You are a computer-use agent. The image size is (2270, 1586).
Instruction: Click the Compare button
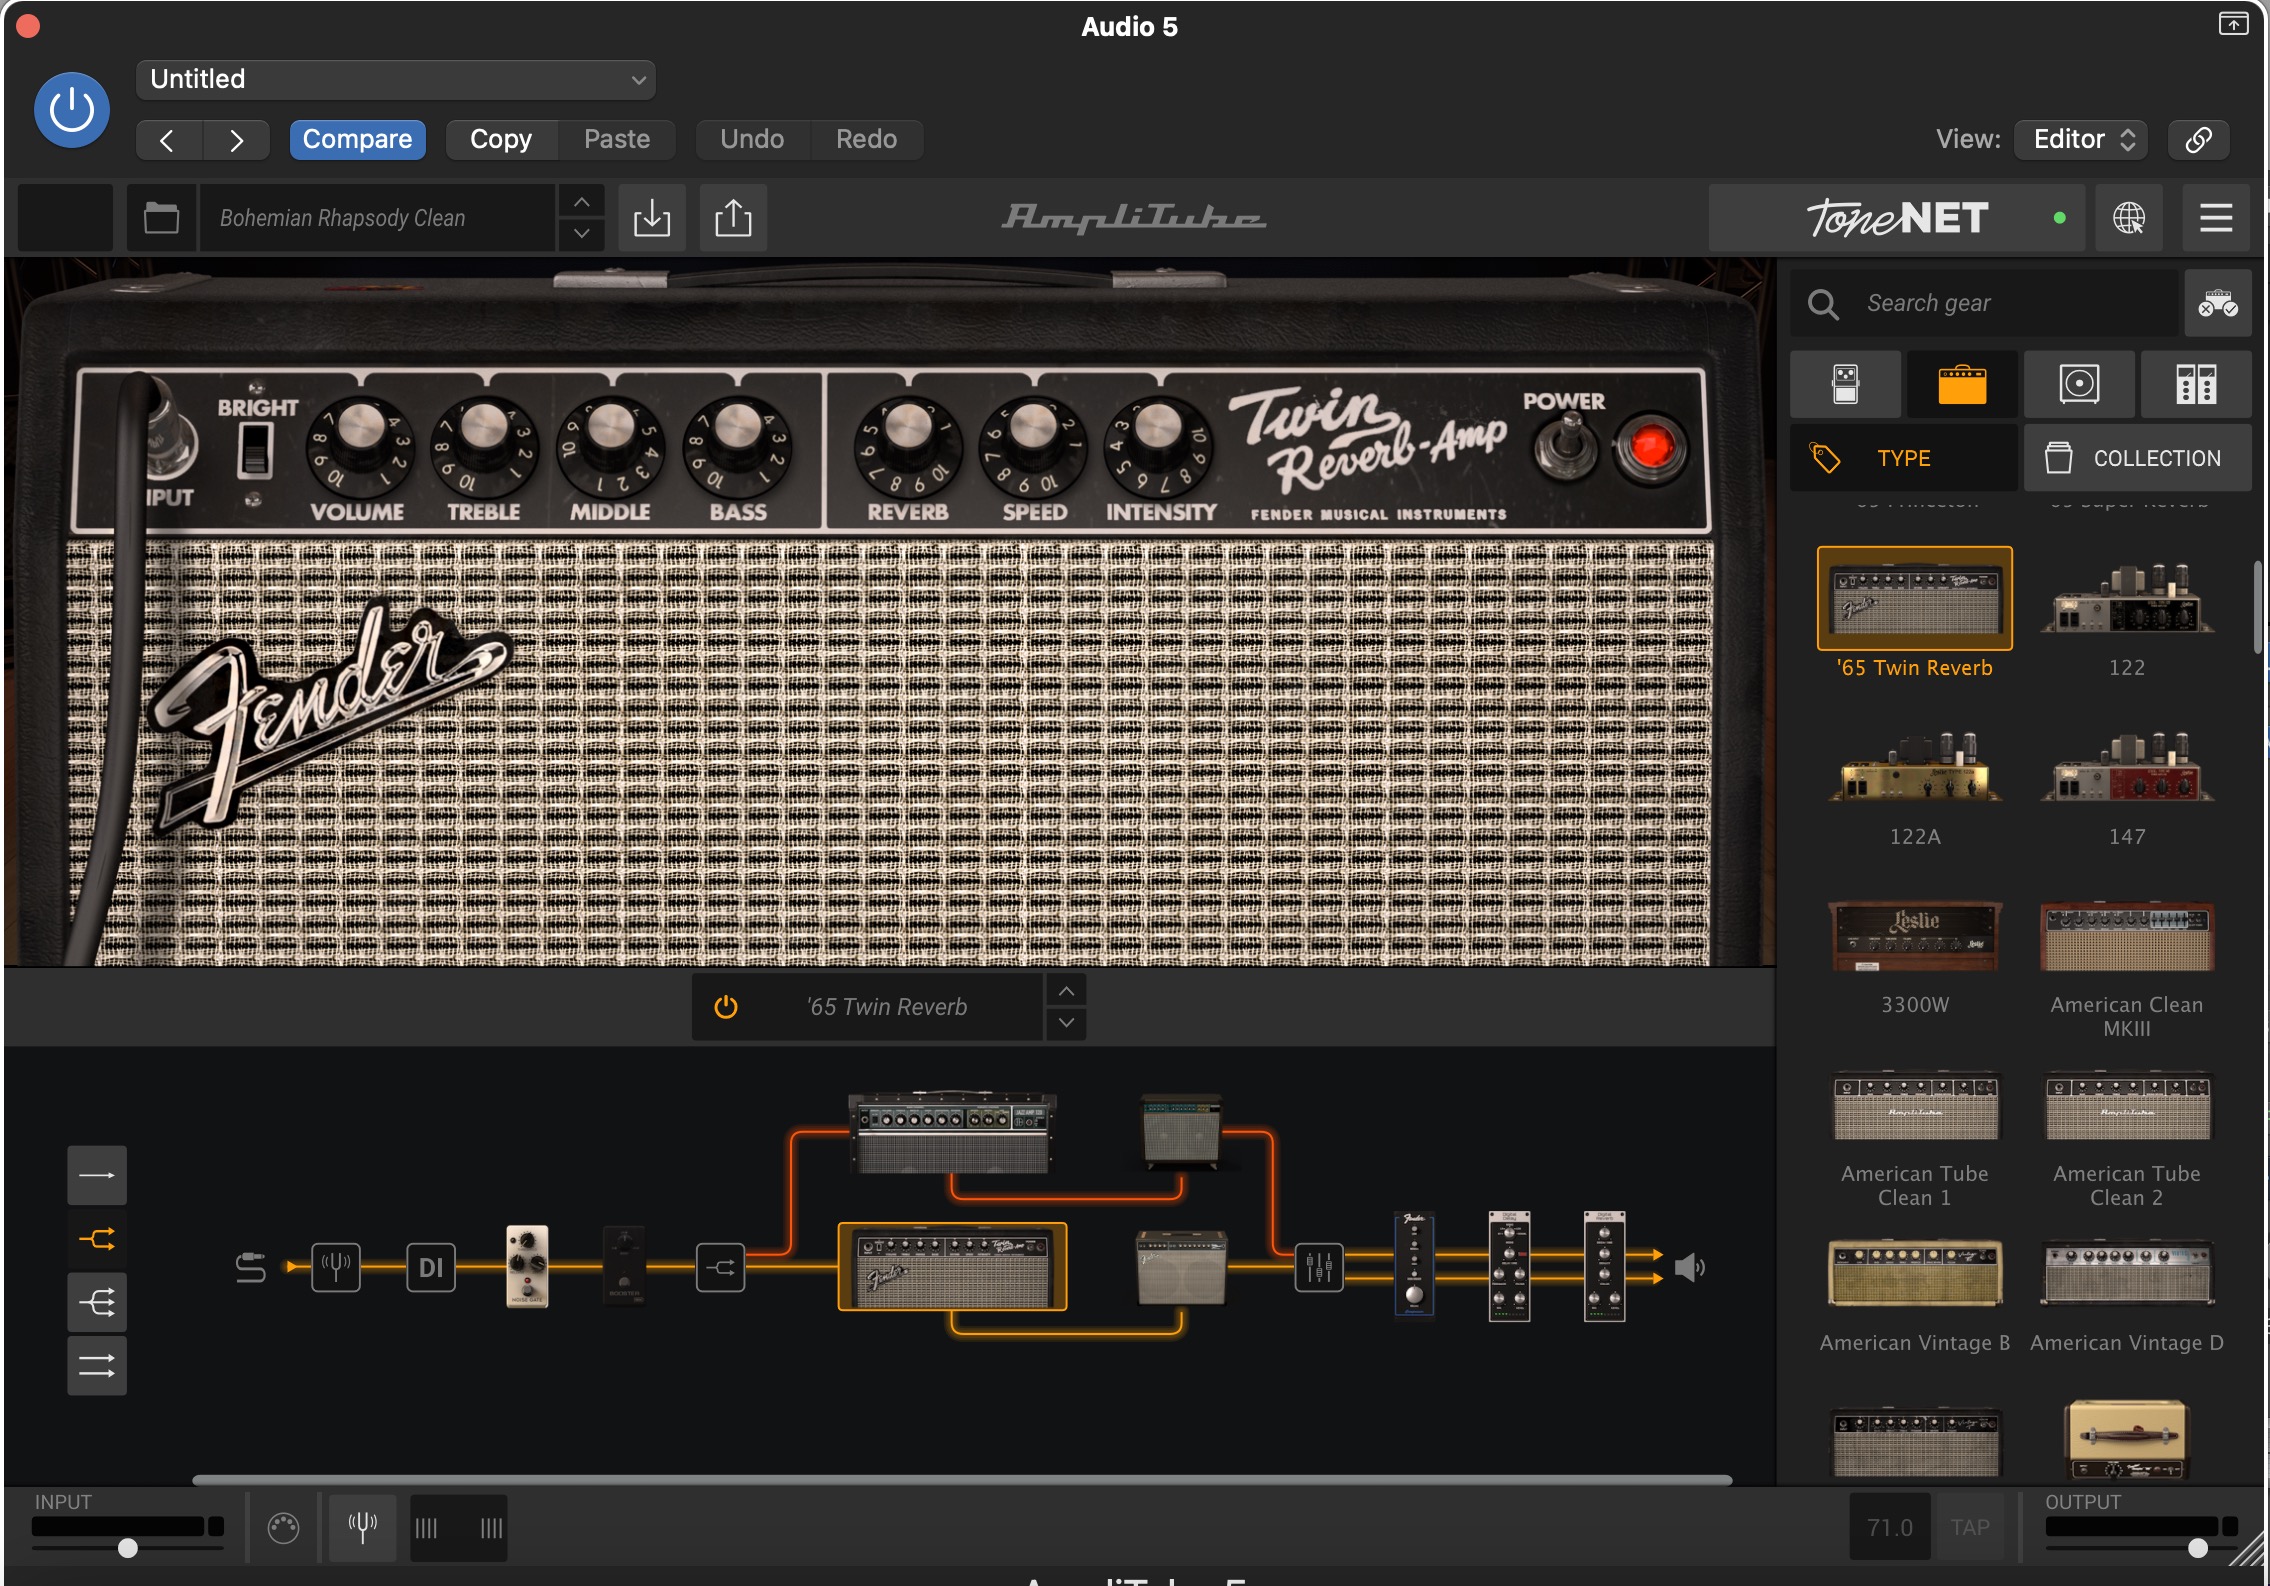[x=357, y=139]
